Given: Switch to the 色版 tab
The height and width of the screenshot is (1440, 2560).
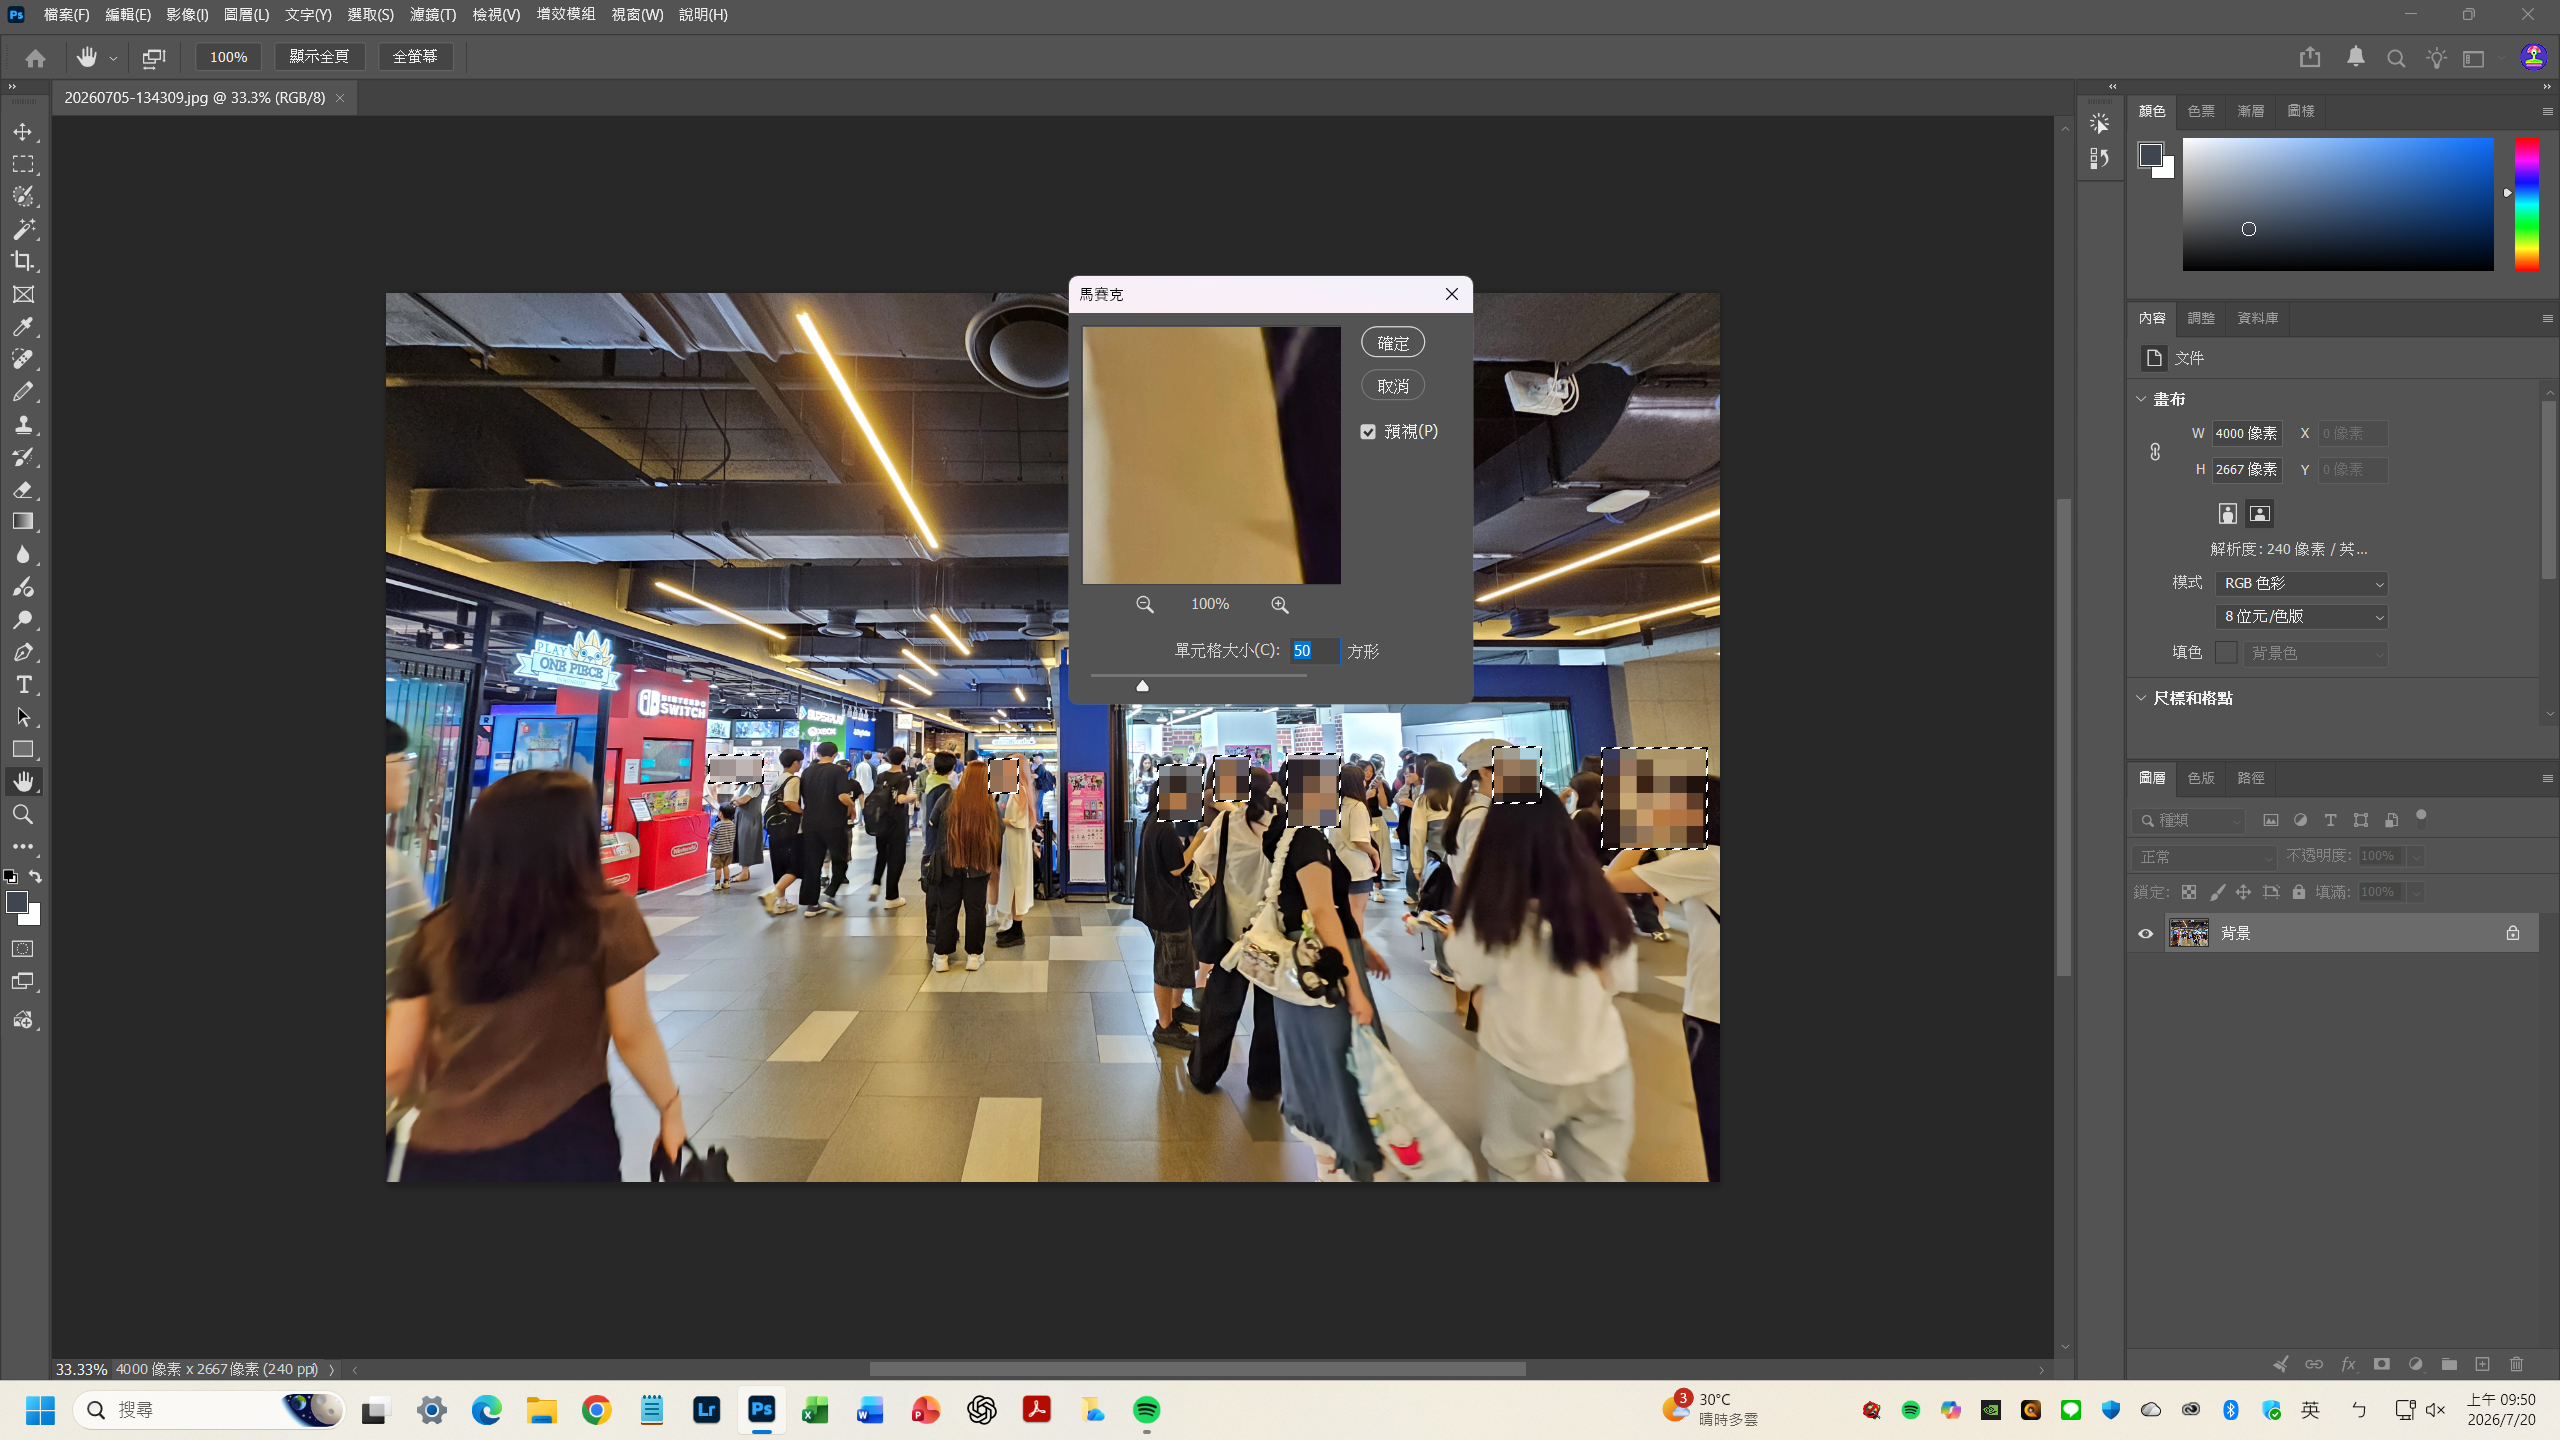Looking at the screenshot, I should (x=2201, y=778).
